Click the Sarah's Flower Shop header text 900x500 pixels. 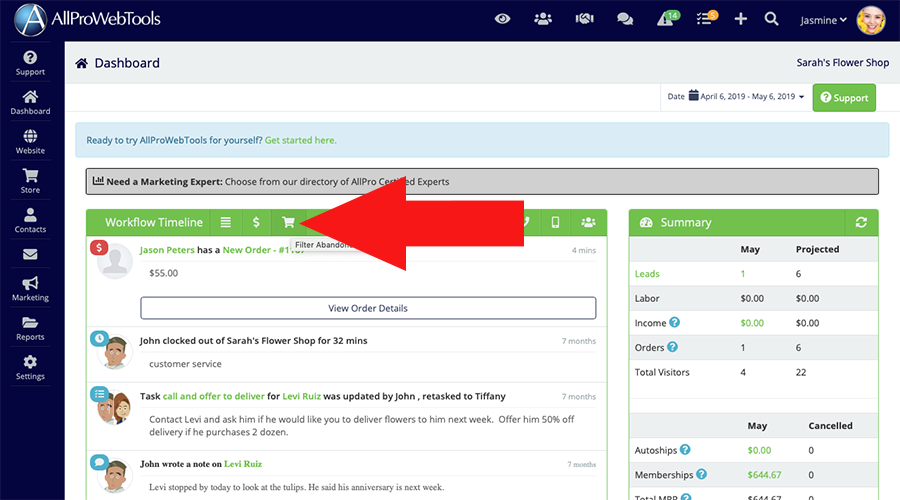click(x=843, y=63)
